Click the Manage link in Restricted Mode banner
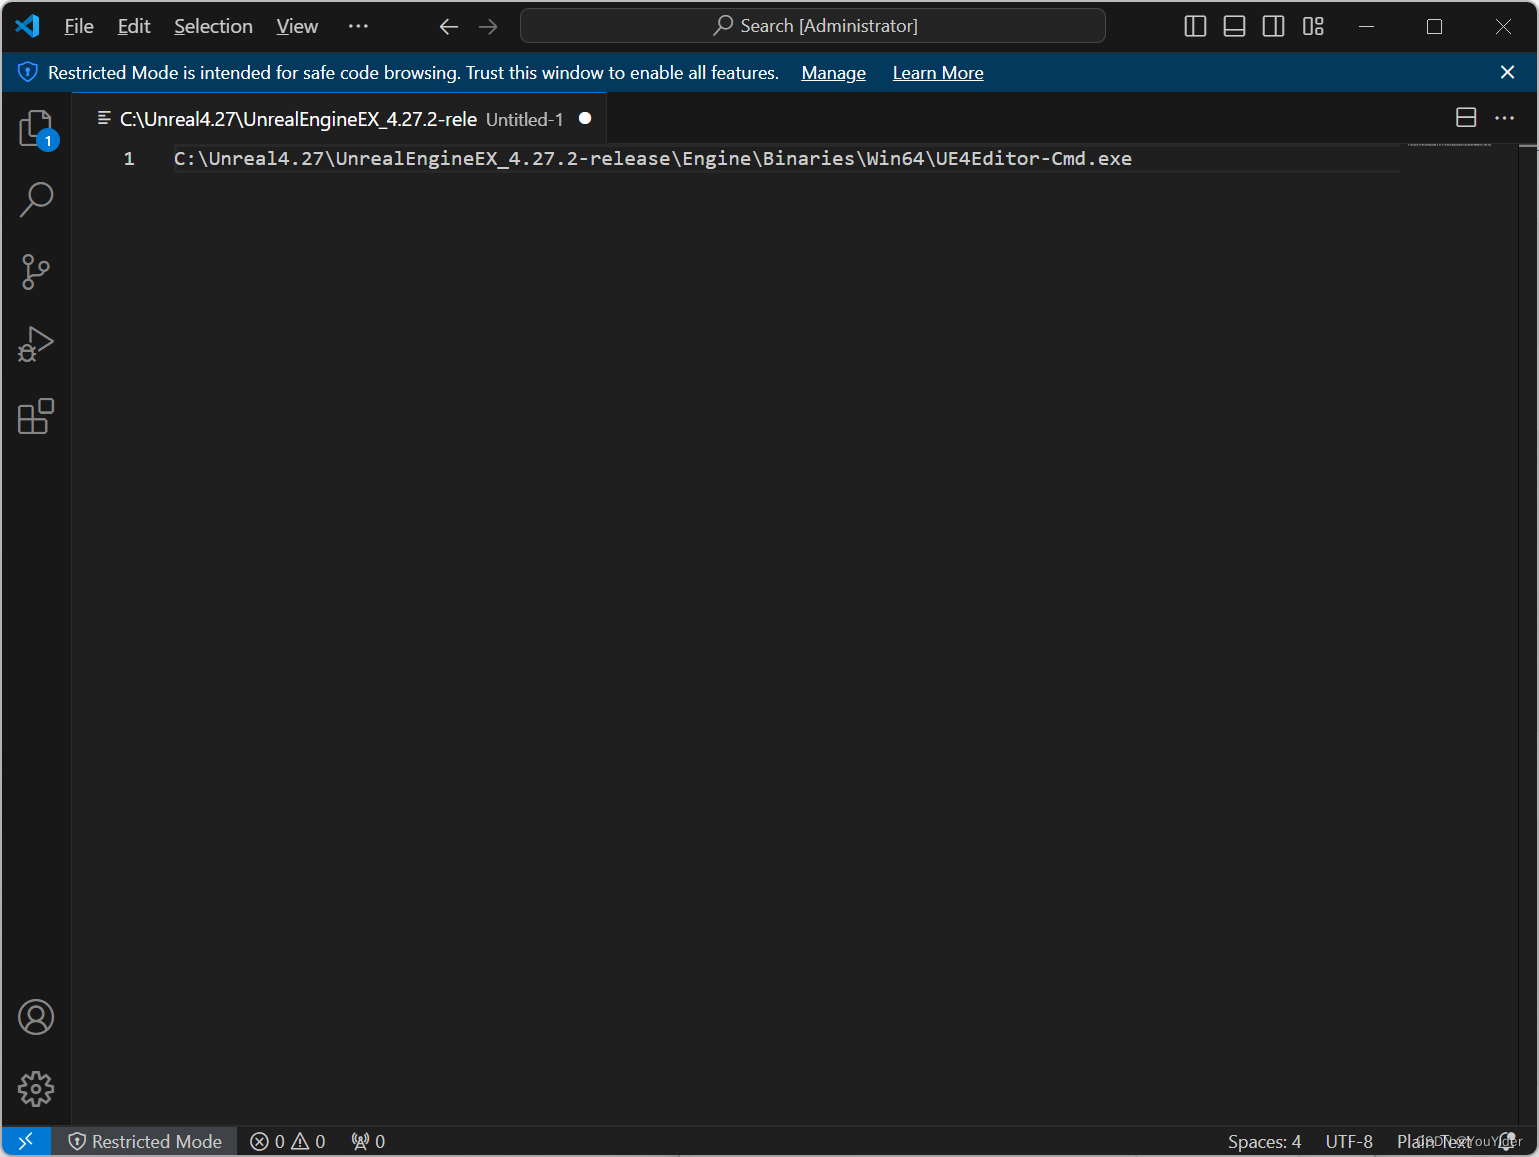The height and width of the screenshot is (1157, 1539). [x=833, y=72]
